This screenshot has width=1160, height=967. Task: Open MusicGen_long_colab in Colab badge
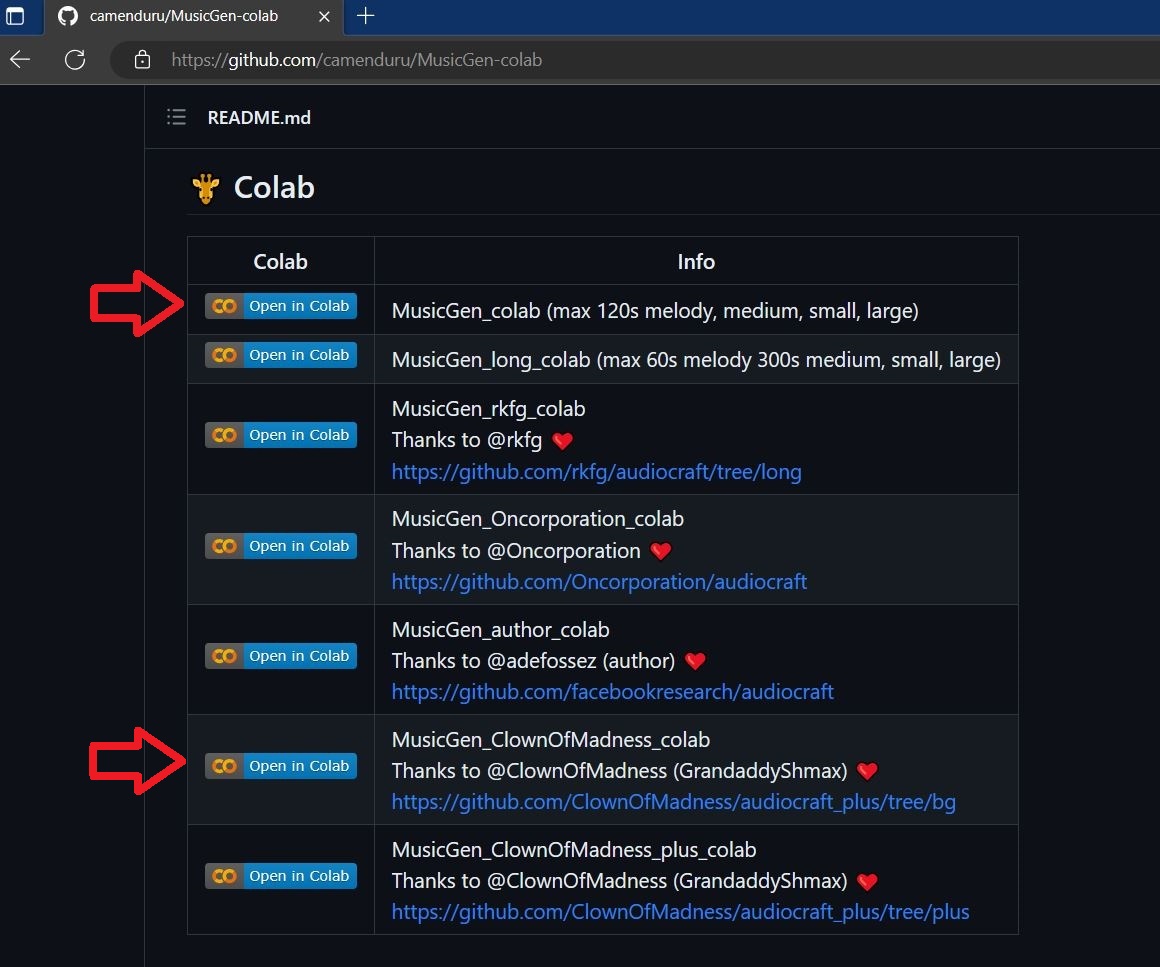(281, 355)
